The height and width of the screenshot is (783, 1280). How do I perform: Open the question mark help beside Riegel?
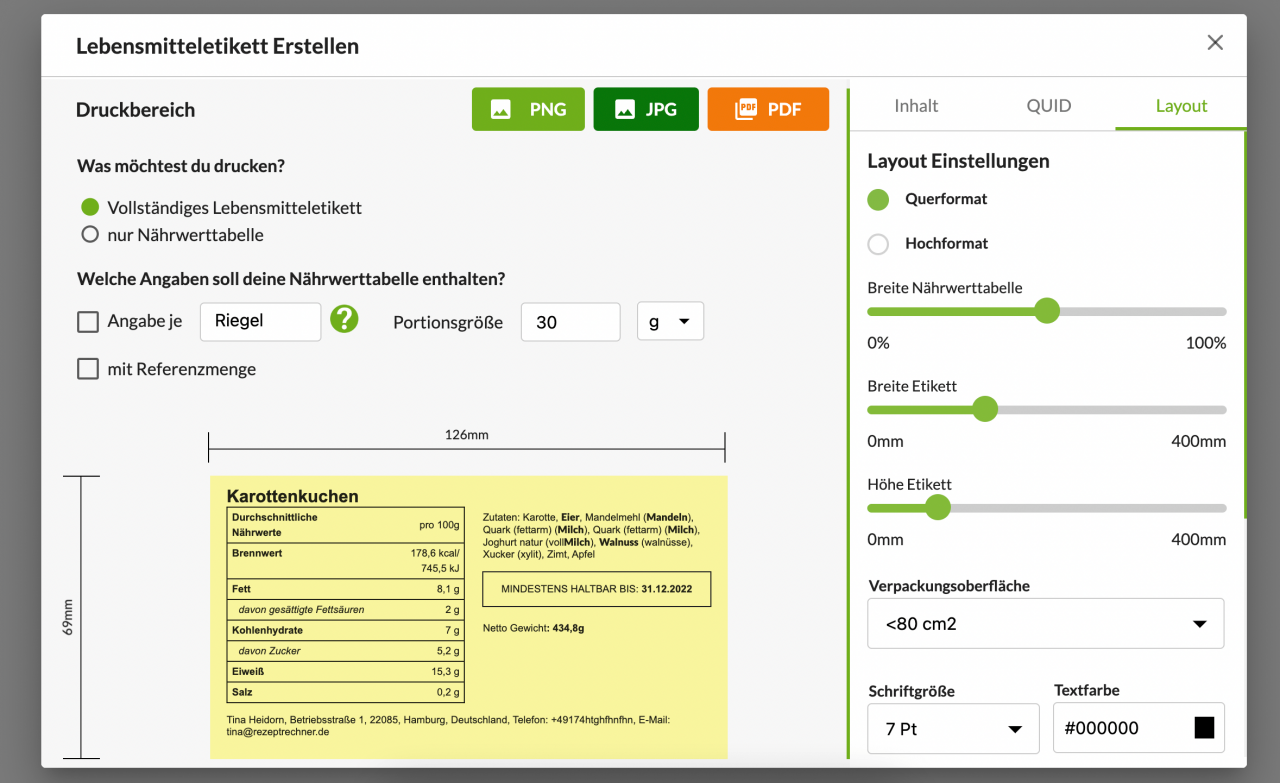click(344, 321)
